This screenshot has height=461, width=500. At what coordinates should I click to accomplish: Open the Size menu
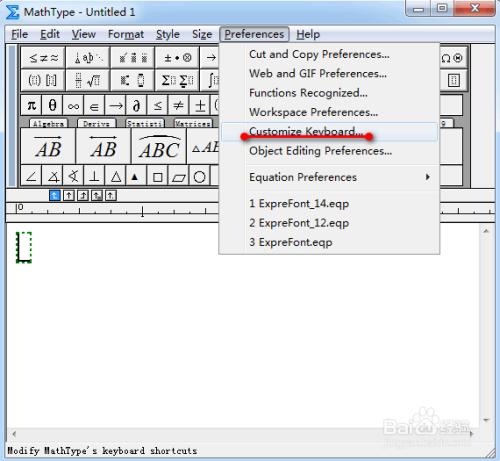click(202, 34)
